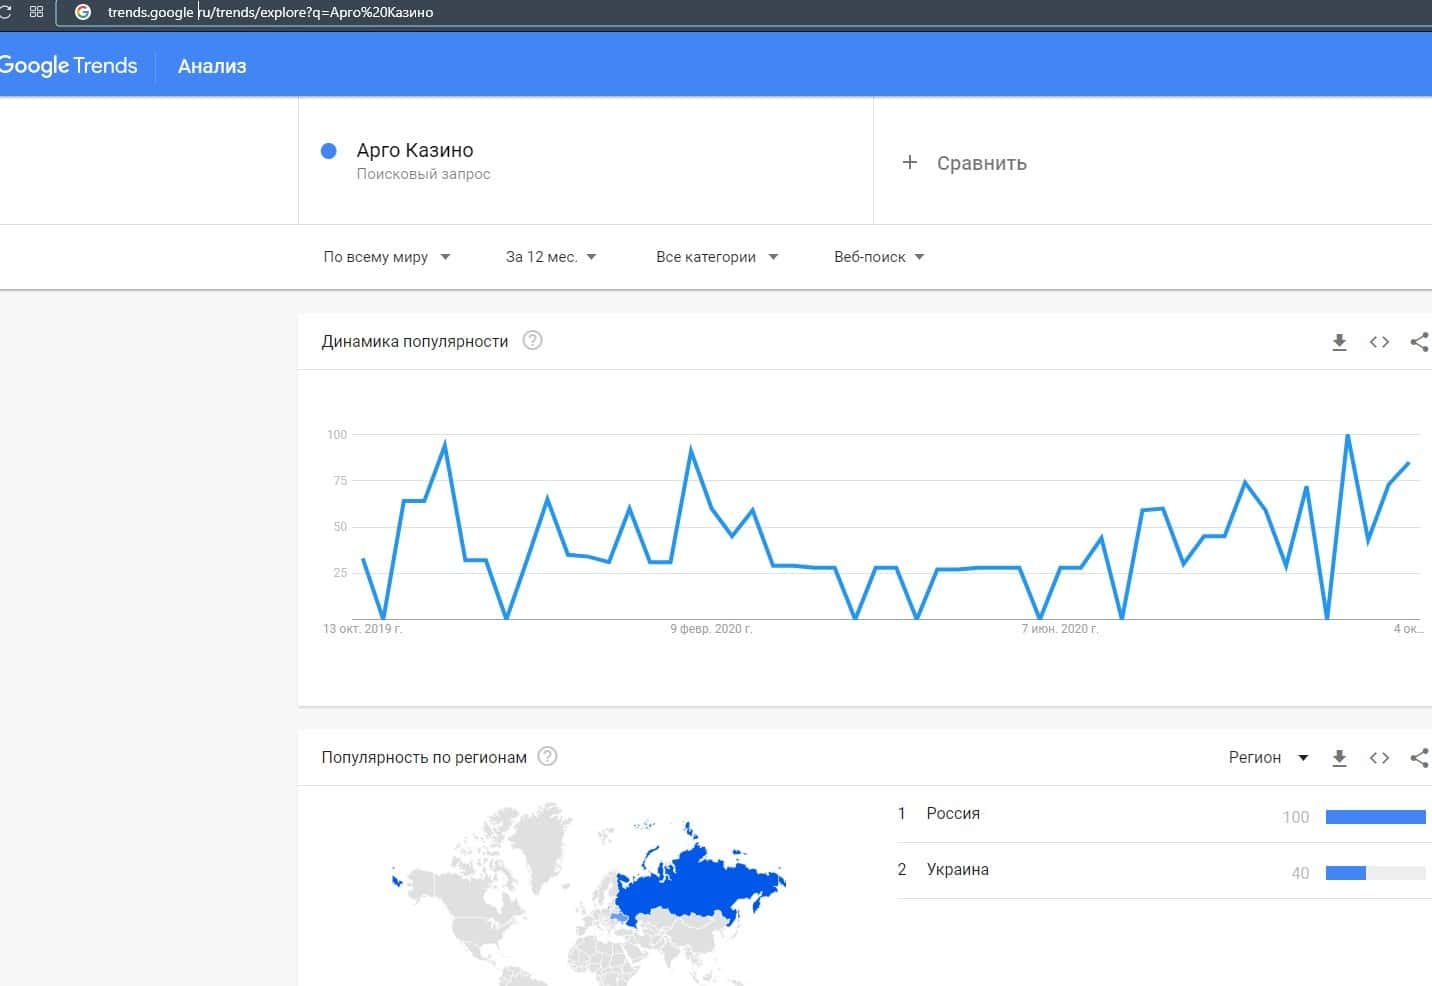Click Сравнить to add a comparison term
The height and width of the screenshot is (986, 1432).
point(965,163)
